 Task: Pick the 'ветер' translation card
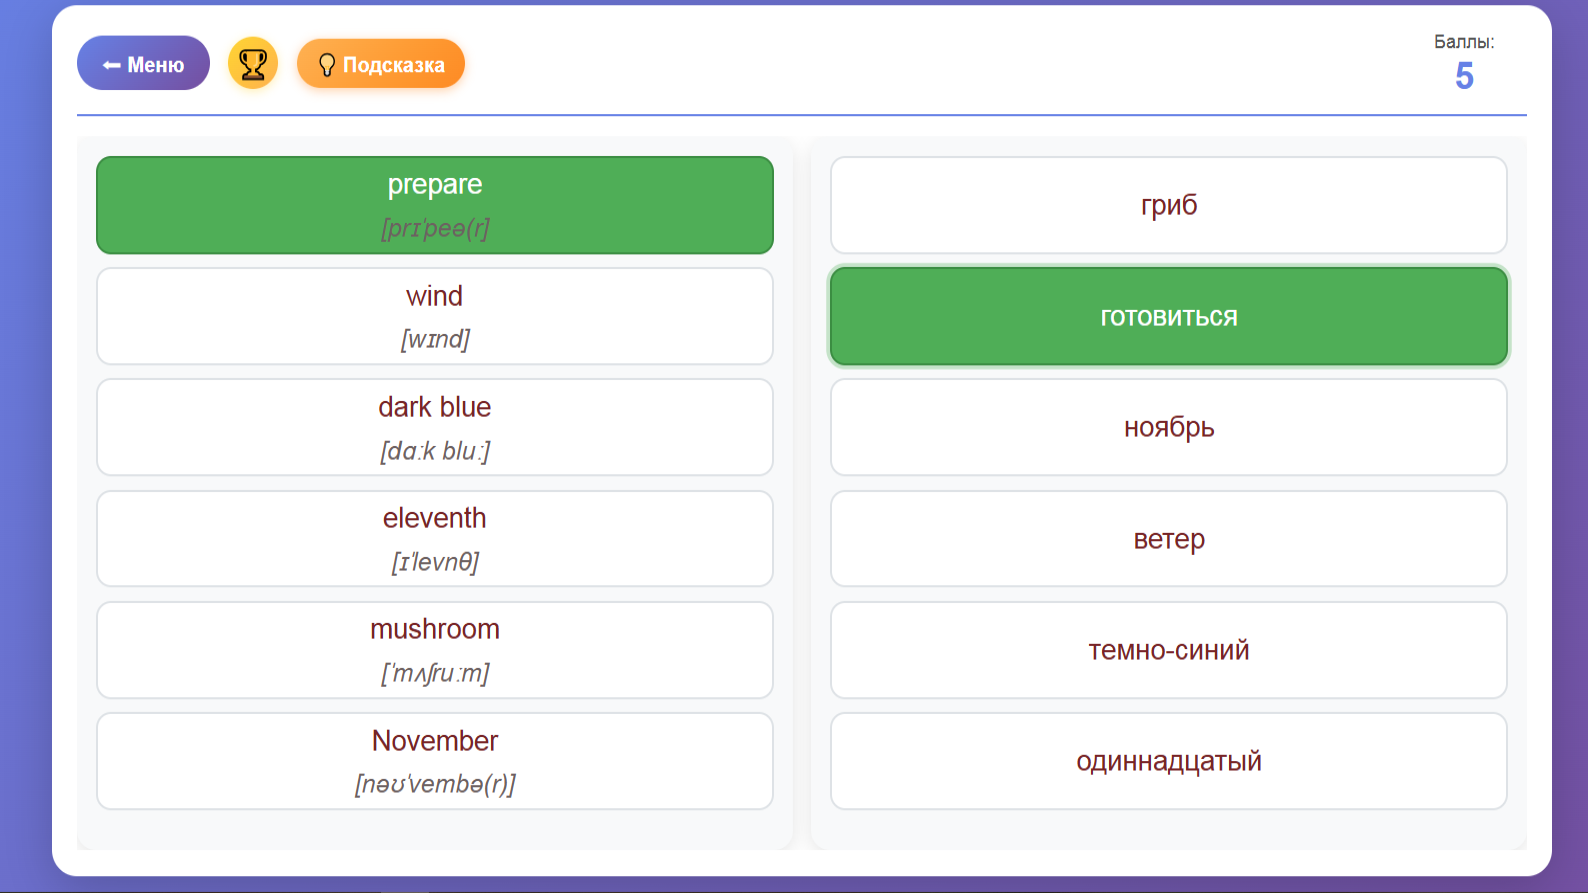1168,539
